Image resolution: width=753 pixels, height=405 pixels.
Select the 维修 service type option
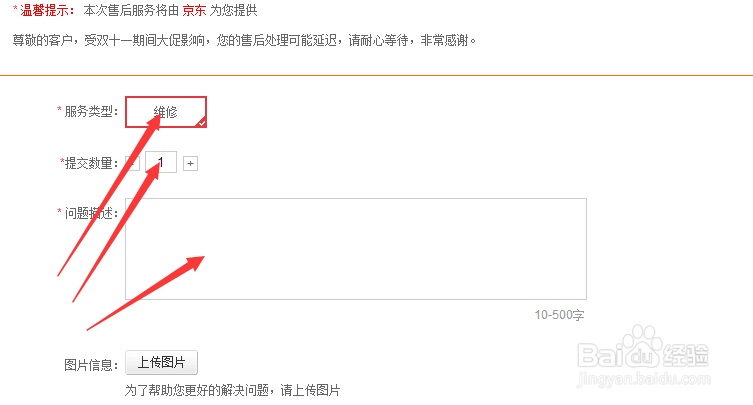(166, 112)
